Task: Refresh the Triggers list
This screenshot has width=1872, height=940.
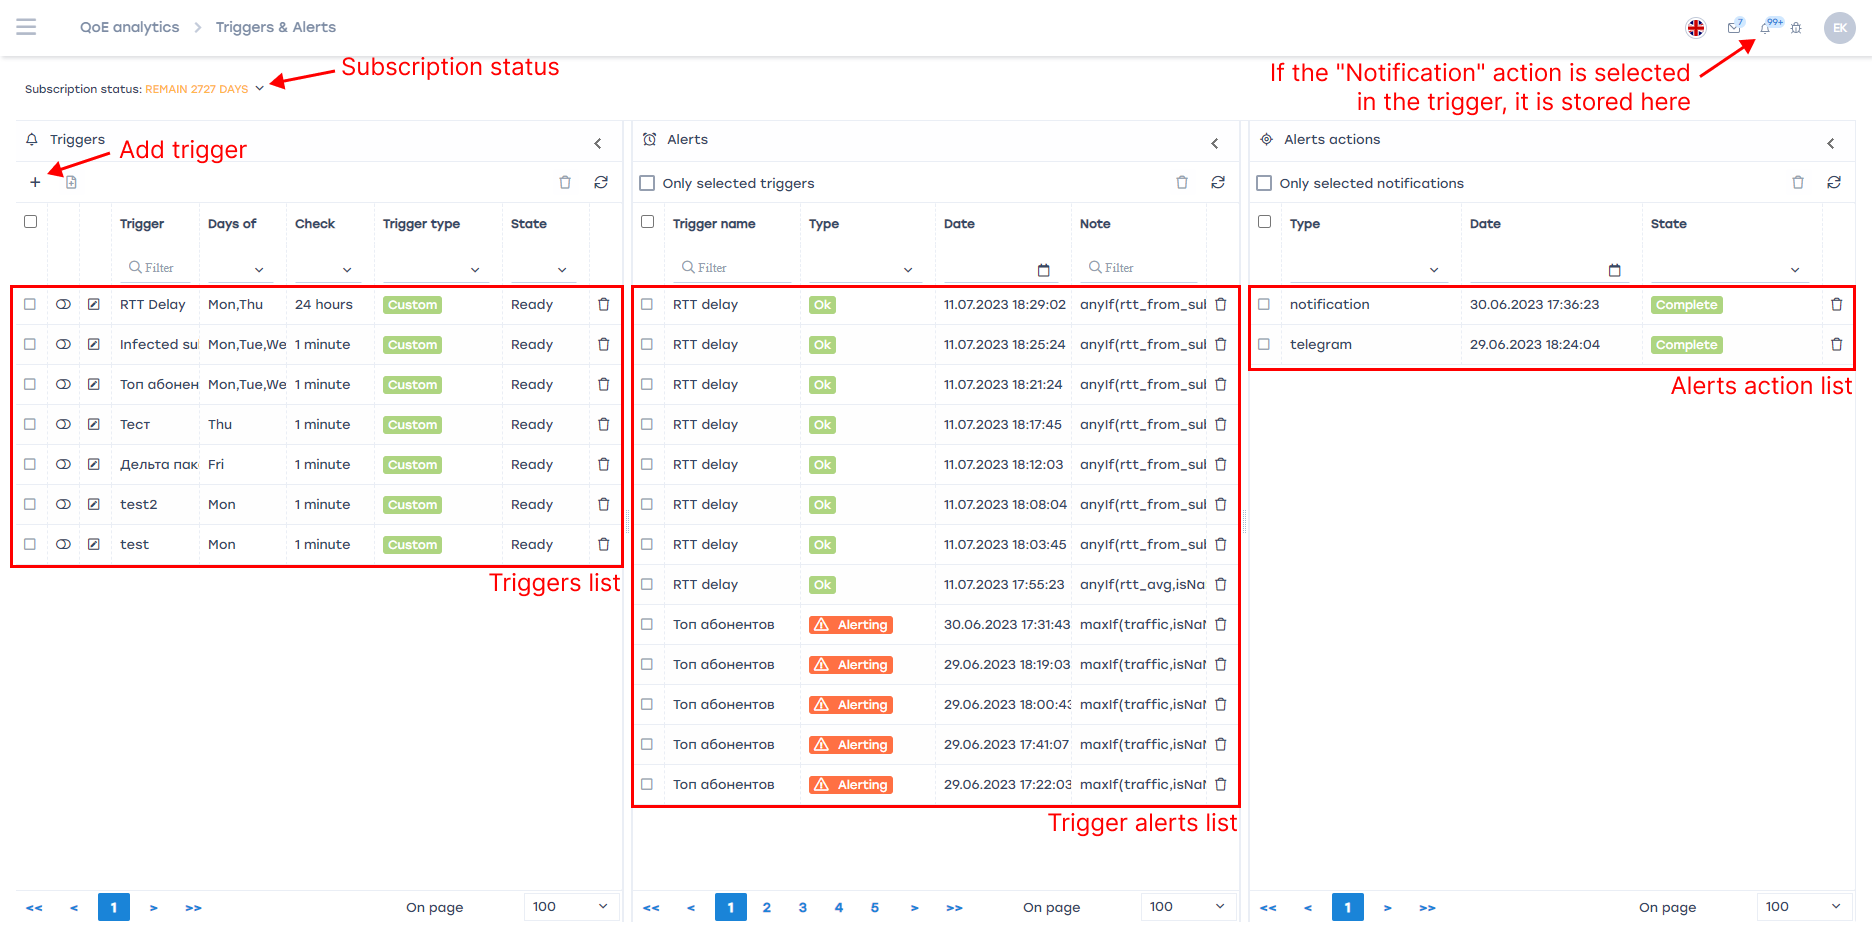Action: tap(601, 182)
